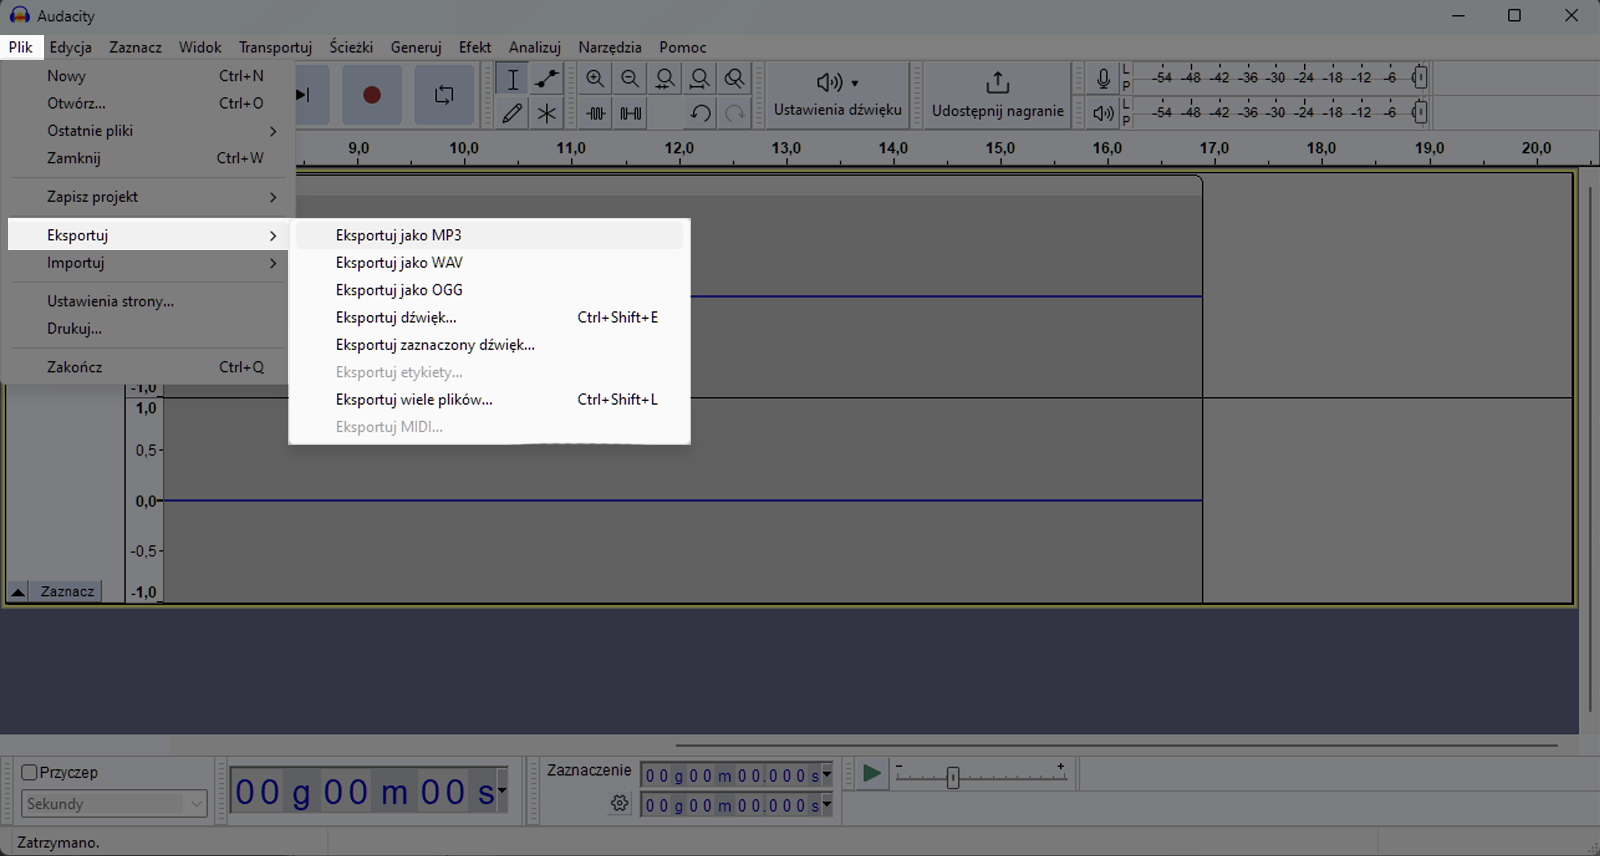Enable the Przyczep checkbox

[x=30, y=772]
